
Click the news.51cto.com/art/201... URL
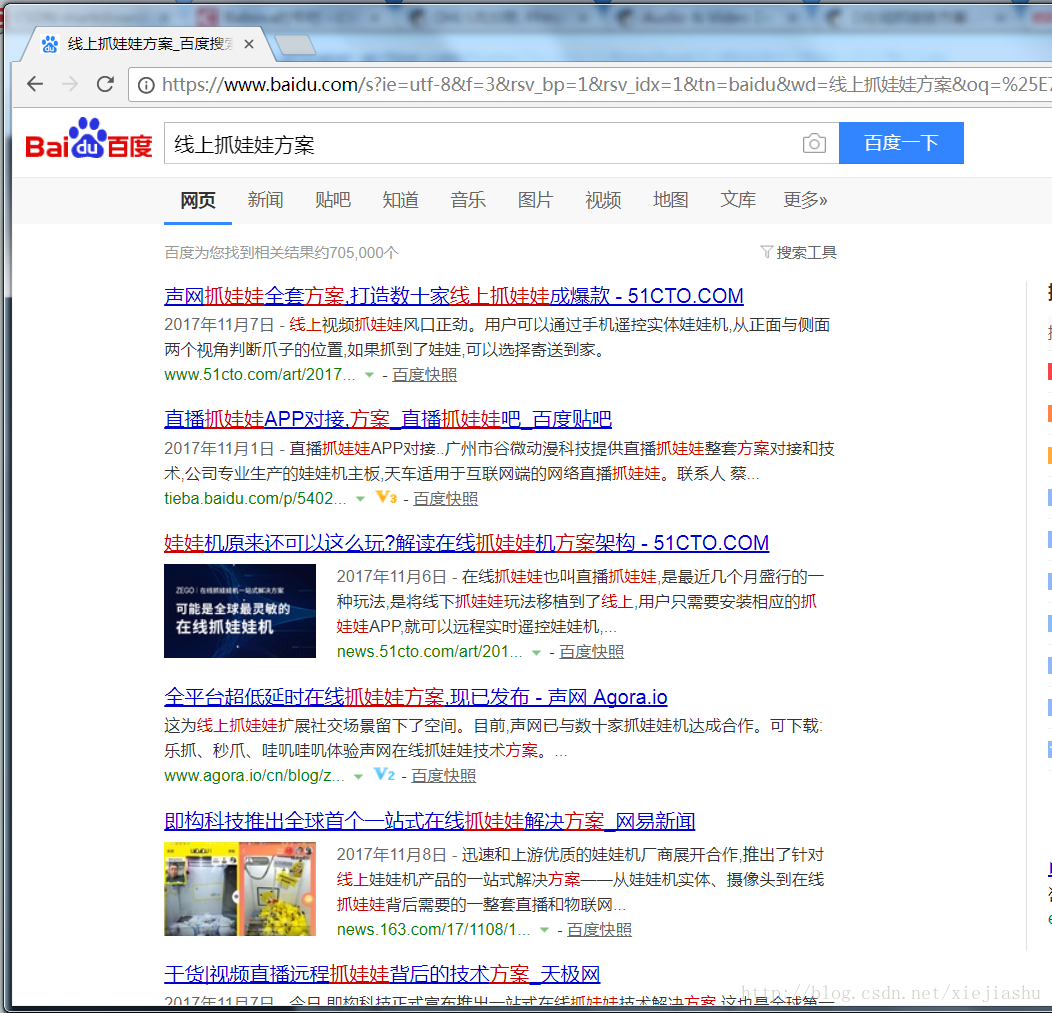[429, 651]
